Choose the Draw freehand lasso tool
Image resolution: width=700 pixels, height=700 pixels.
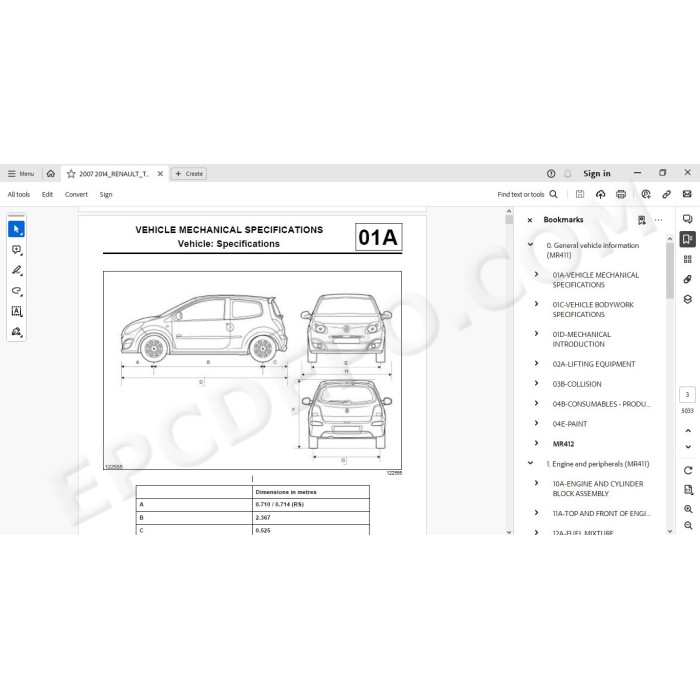coord(17,291)
